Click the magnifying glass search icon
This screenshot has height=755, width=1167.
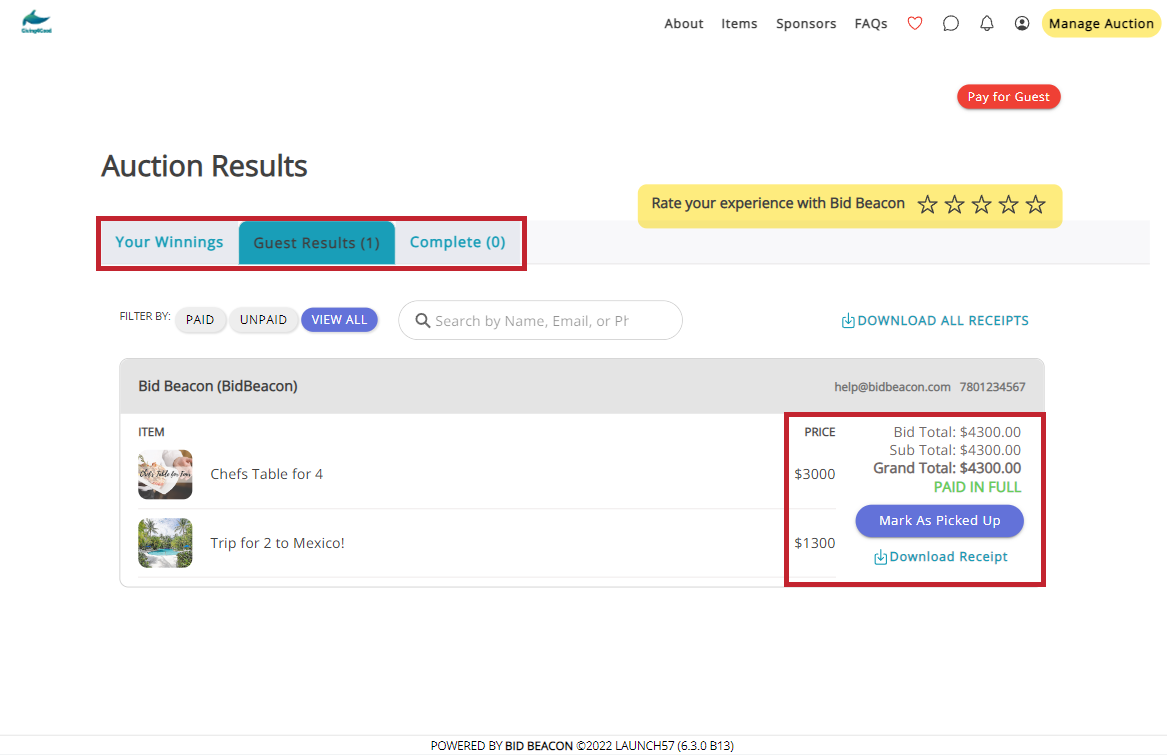(x=422, y=320)
